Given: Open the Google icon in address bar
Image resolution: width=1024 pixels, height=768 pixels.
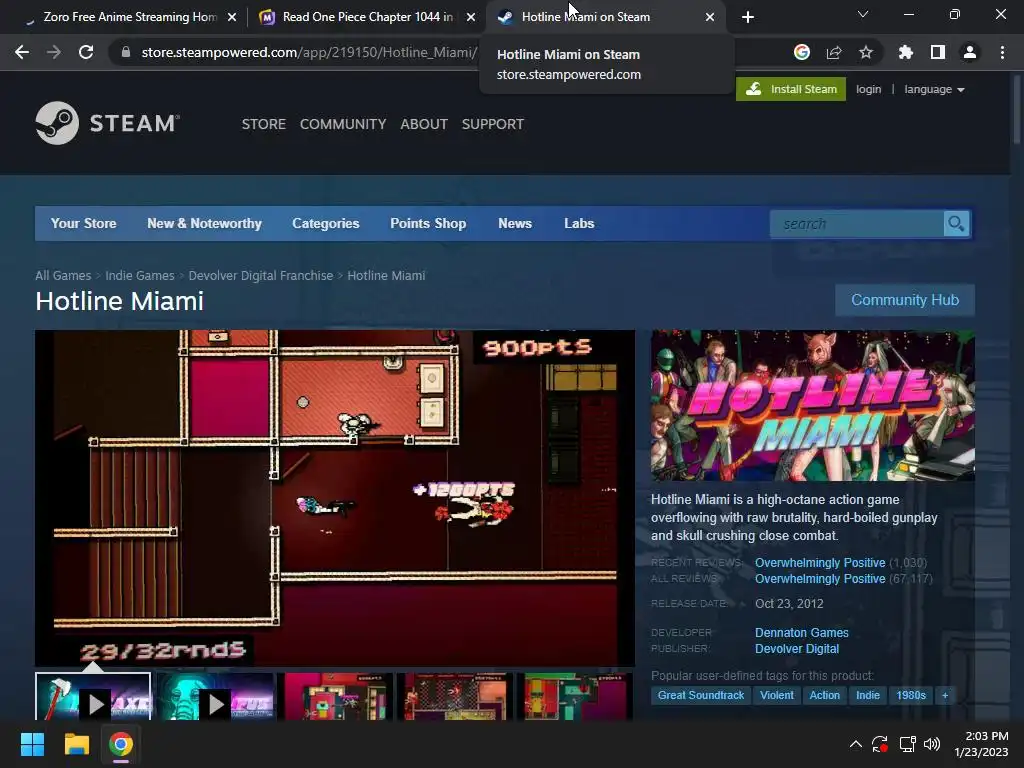Looking at the screenshot, I should [802, 52].
